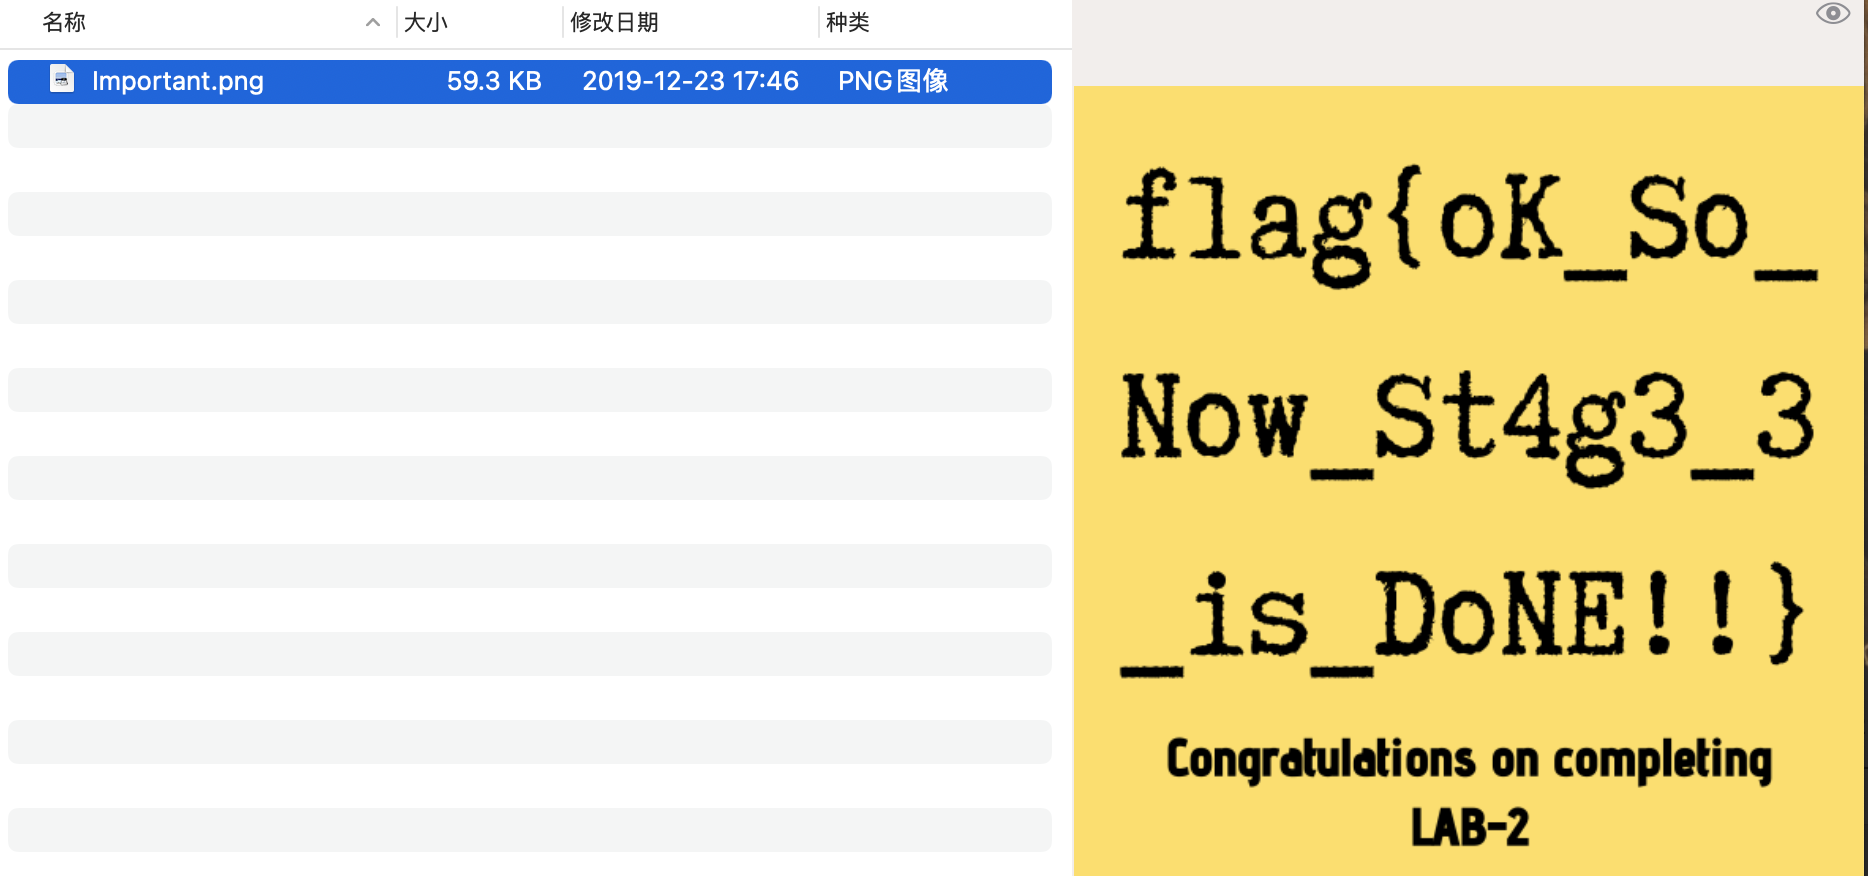Click the empty row directly below Important.png
Screen dimensions: 1868x876
pos(530,126)
